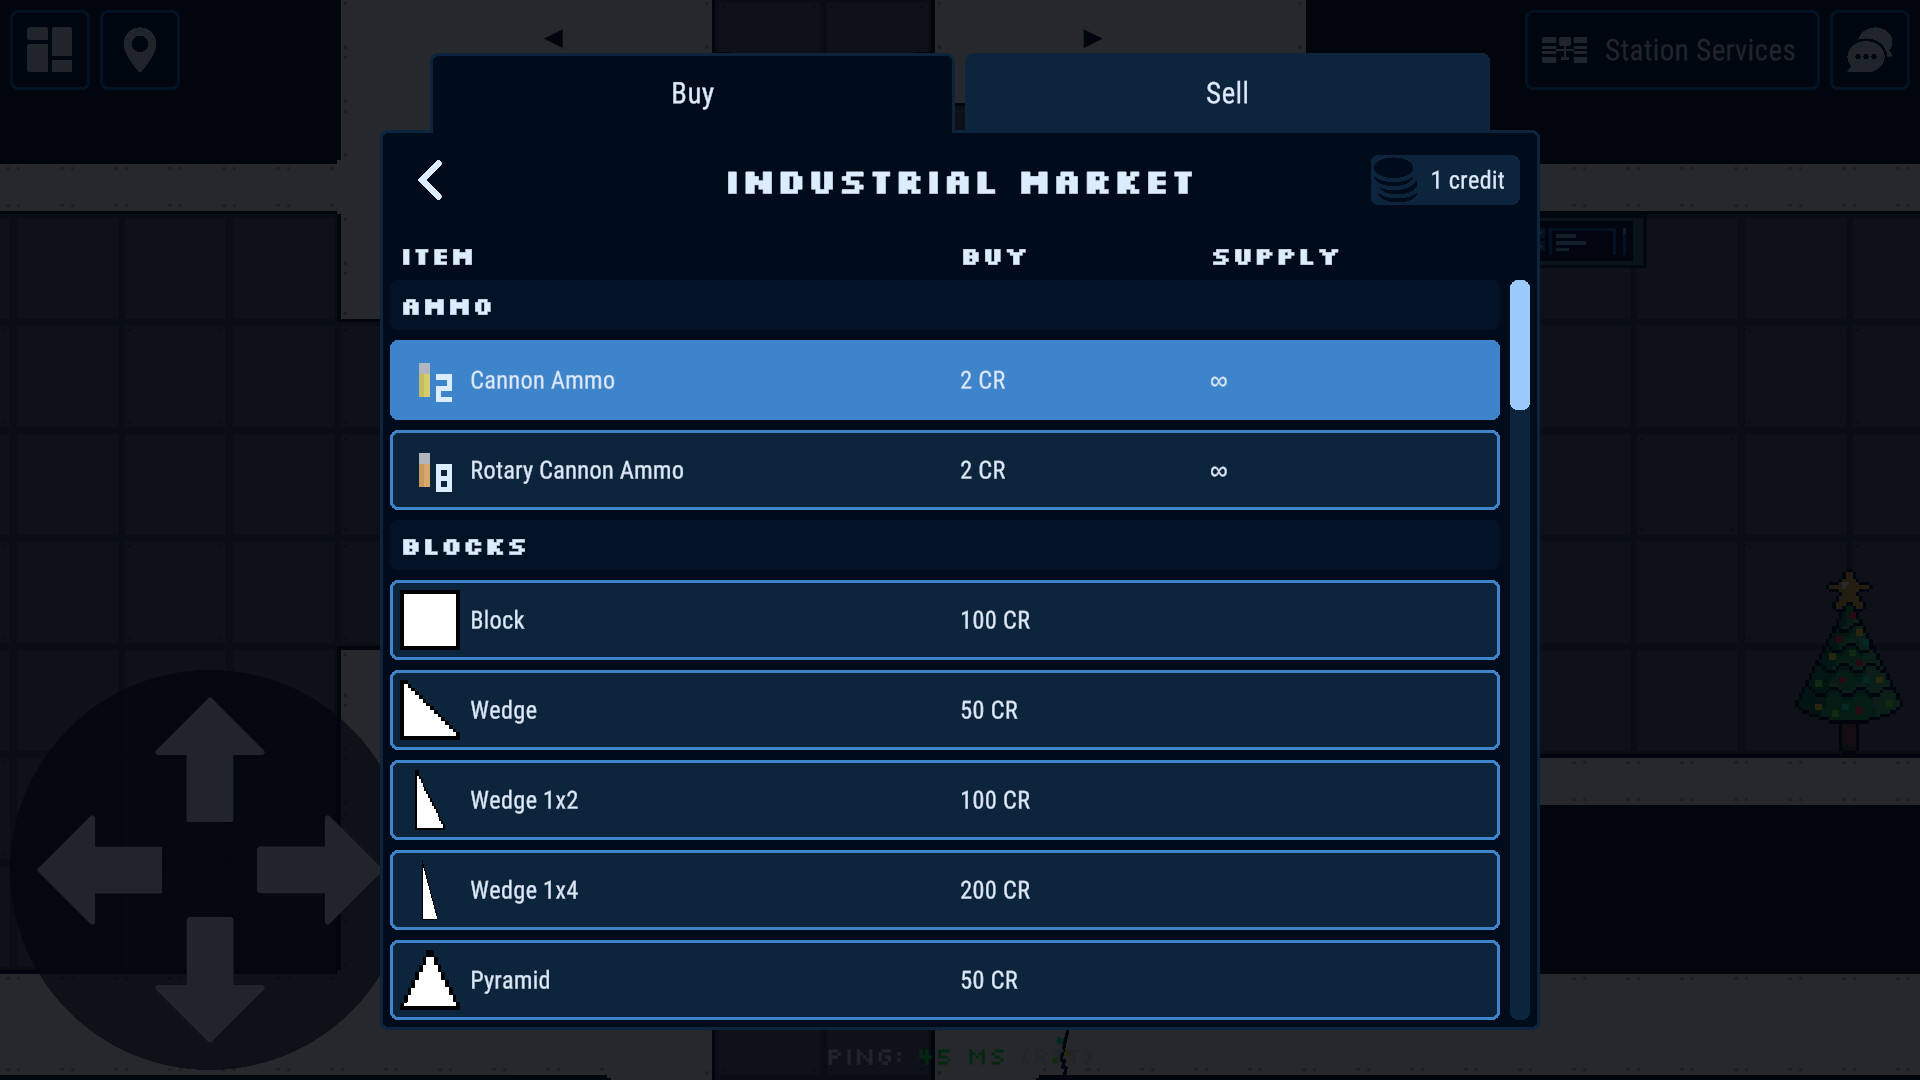Screen dimensions: 1920x1080
Task: Click the dashboard grid icon top-left
Action: 50,50
